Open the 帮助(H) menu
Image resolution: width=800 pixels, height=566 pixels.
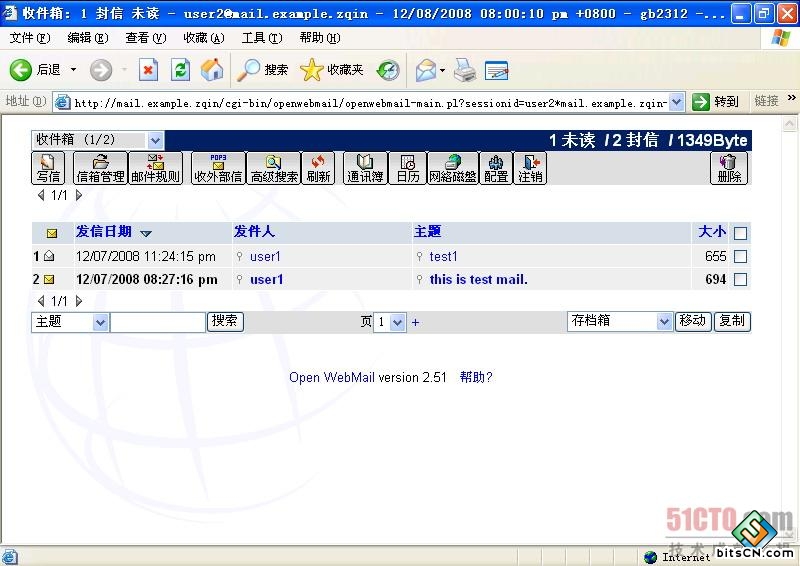pyautogui.click(x=320, y=38)
